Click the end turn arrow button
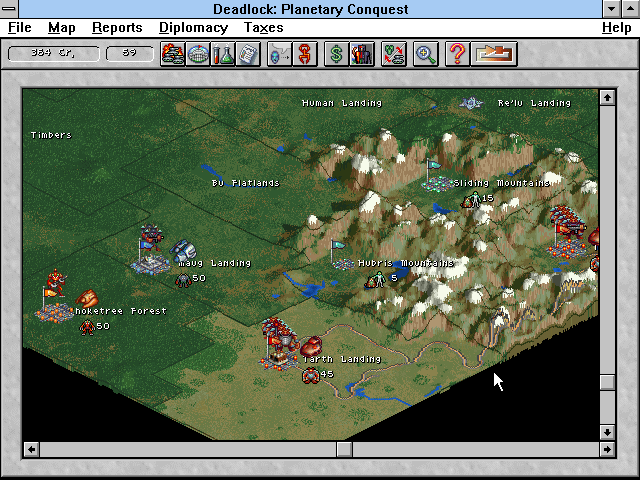 pos(494,53)
